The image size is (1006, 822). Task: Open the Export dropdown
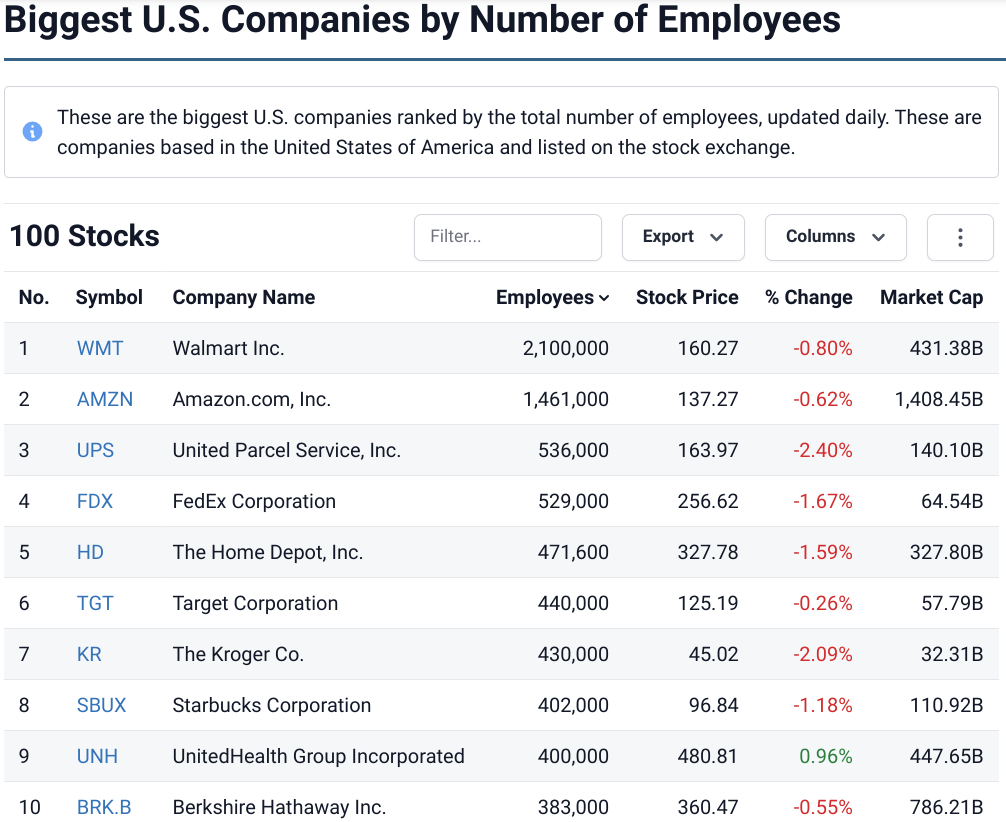(683, 237)
